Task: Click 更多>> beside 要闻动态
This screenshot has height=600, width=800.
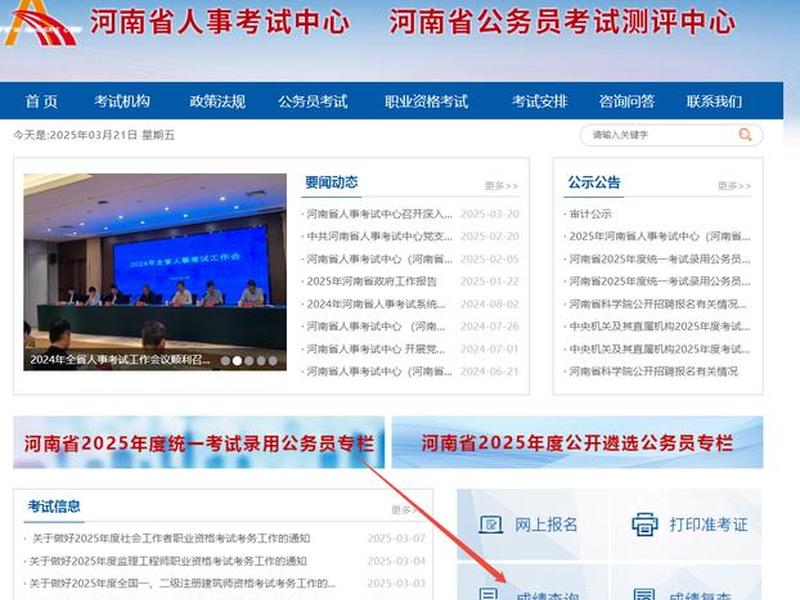Action: pos(502,186)
